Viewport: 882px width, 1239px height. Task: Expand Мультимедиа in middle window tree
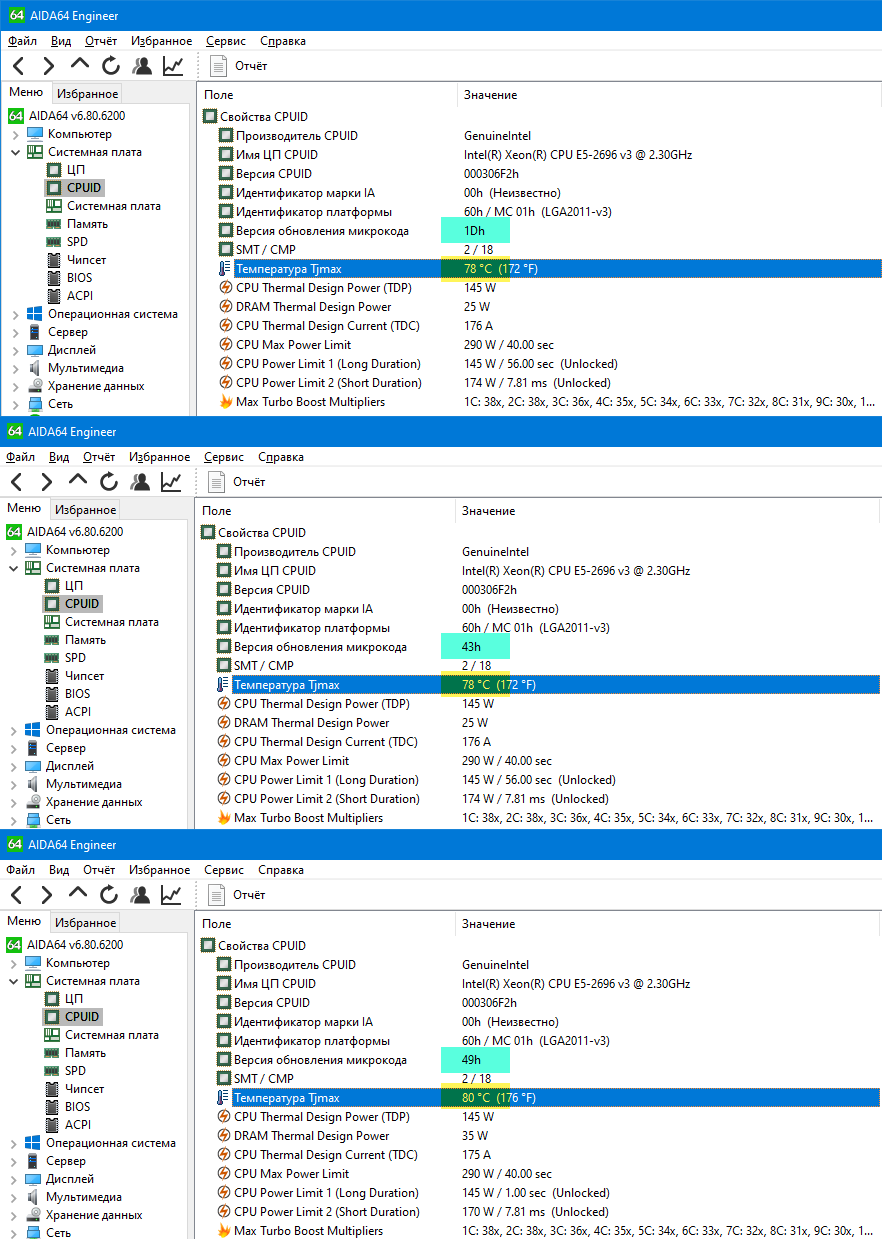coord(14,784)
